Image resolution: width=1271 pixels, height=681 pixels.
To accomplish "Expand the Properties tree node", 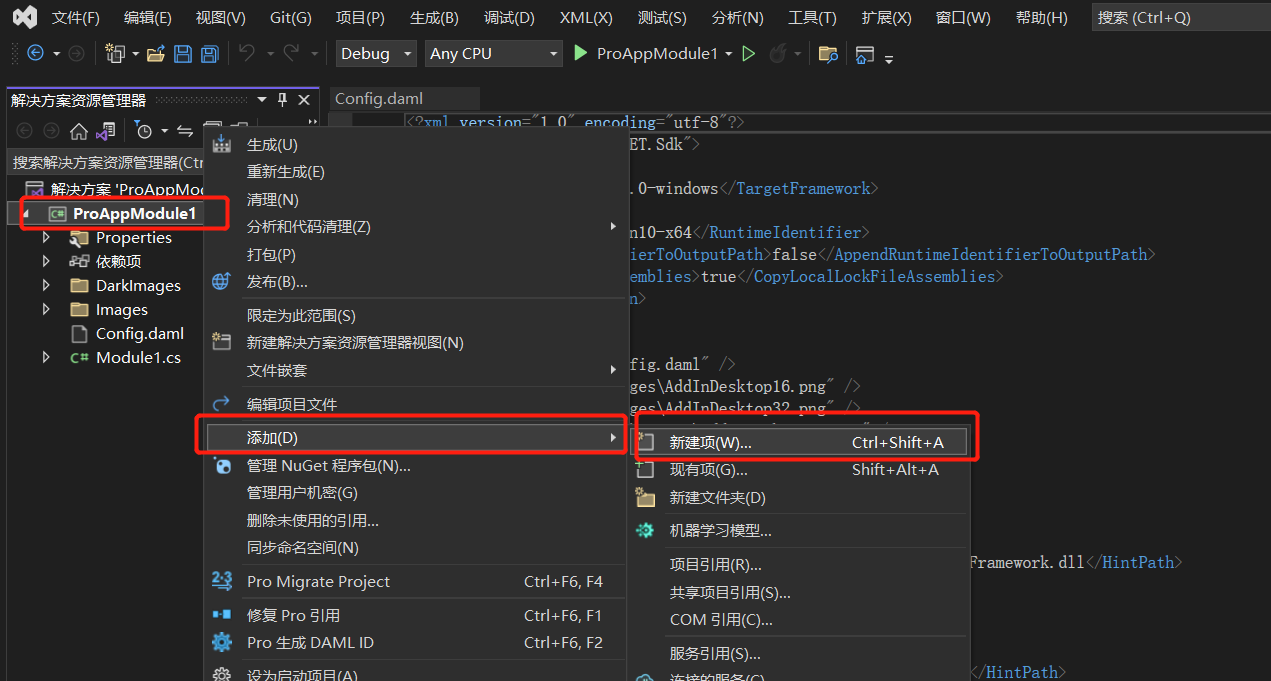I will (46, 237).
